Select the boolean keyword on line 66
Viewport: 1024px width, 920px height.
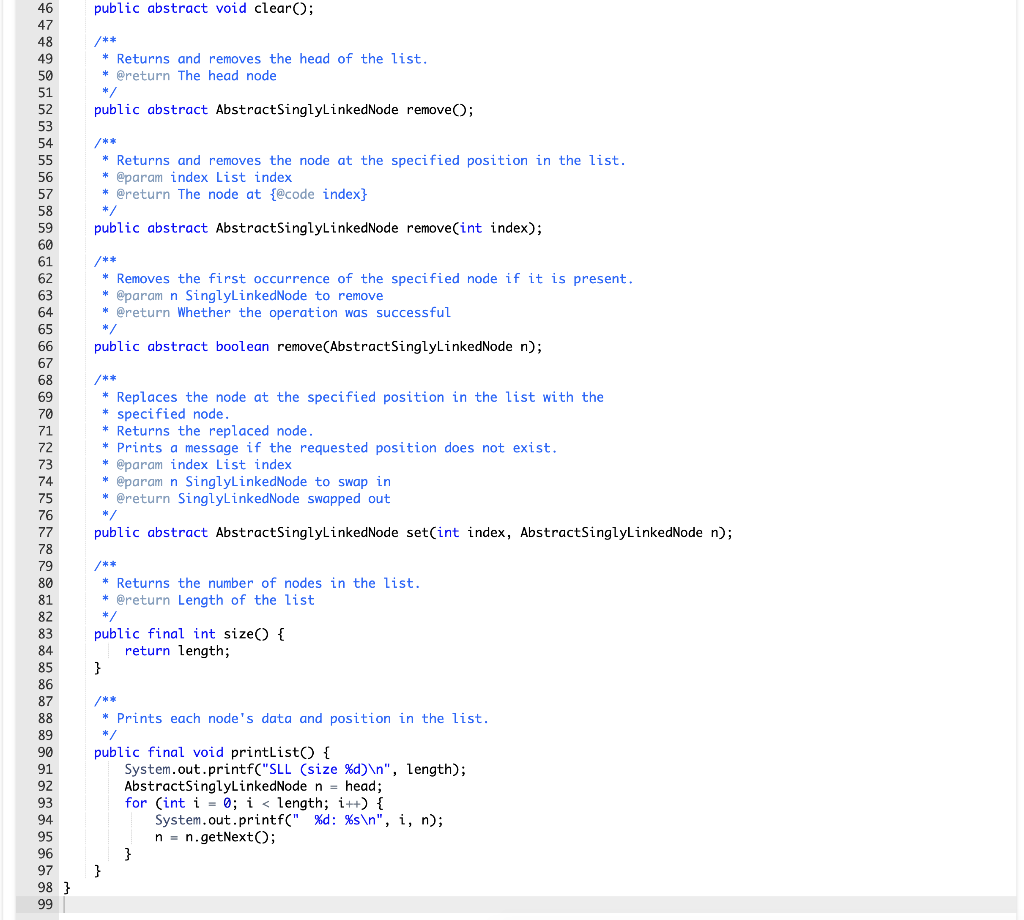click(x=242, y=346)
